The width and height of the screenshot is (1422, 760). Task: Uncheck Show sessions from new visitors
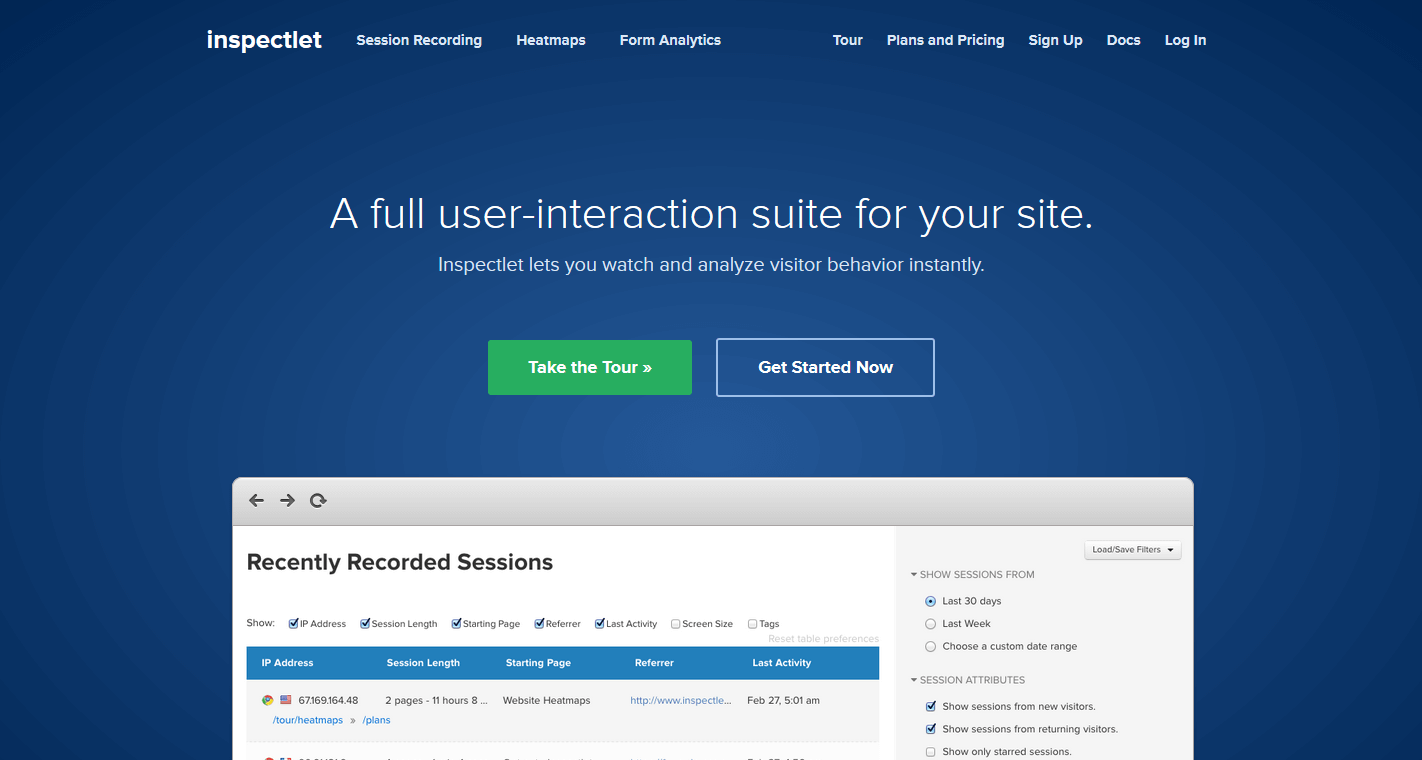point(931,706)
